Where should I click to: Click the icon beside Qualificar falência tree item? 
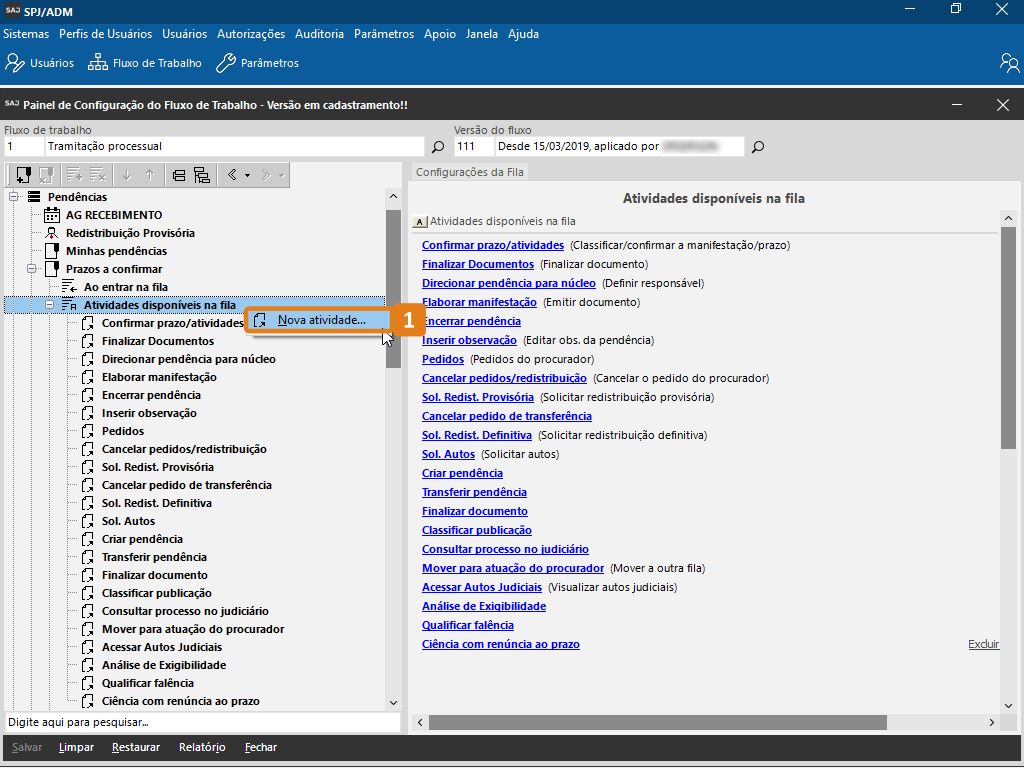pyautogui.click(x=88, y=683)
